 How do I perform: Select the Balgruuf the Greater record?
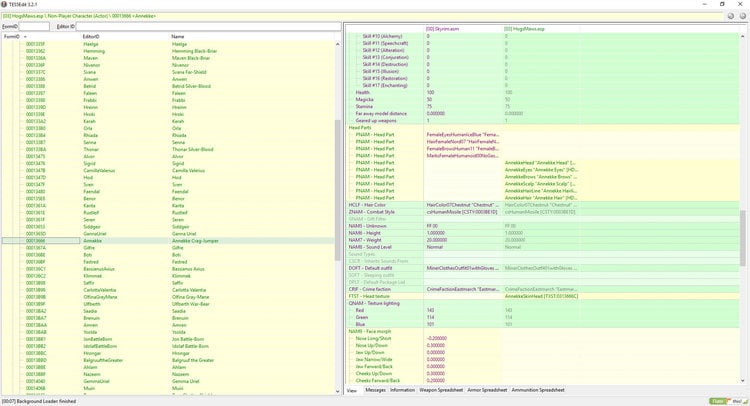[168, 360]
